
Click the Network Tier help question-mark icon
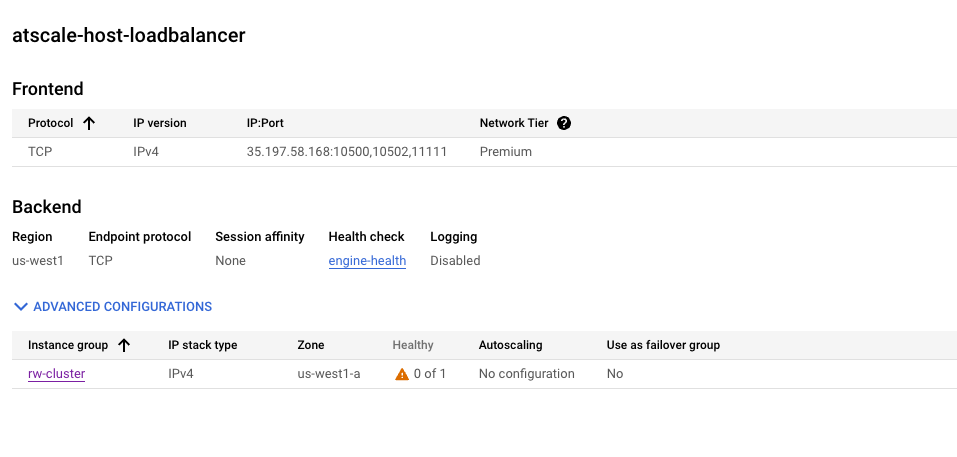point(565,123)
